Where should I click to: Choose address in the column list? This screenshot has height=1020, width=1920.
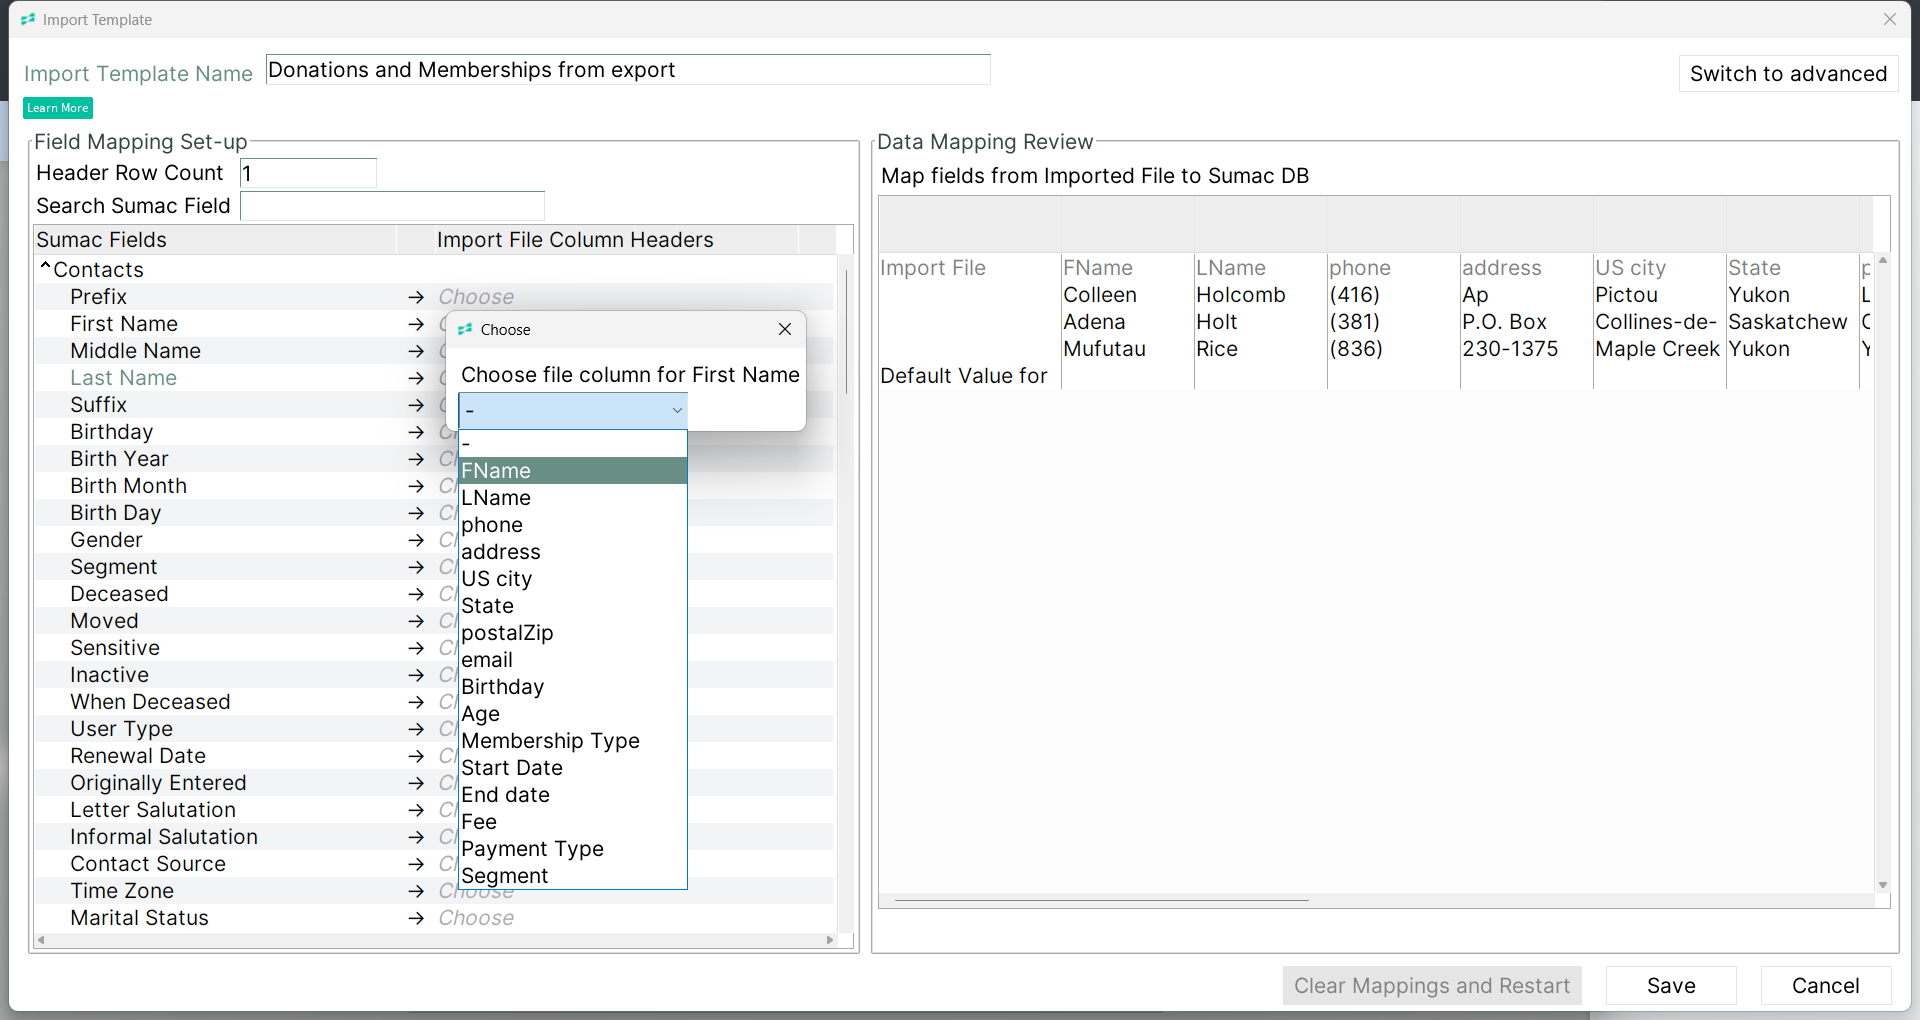coord(573,552)
